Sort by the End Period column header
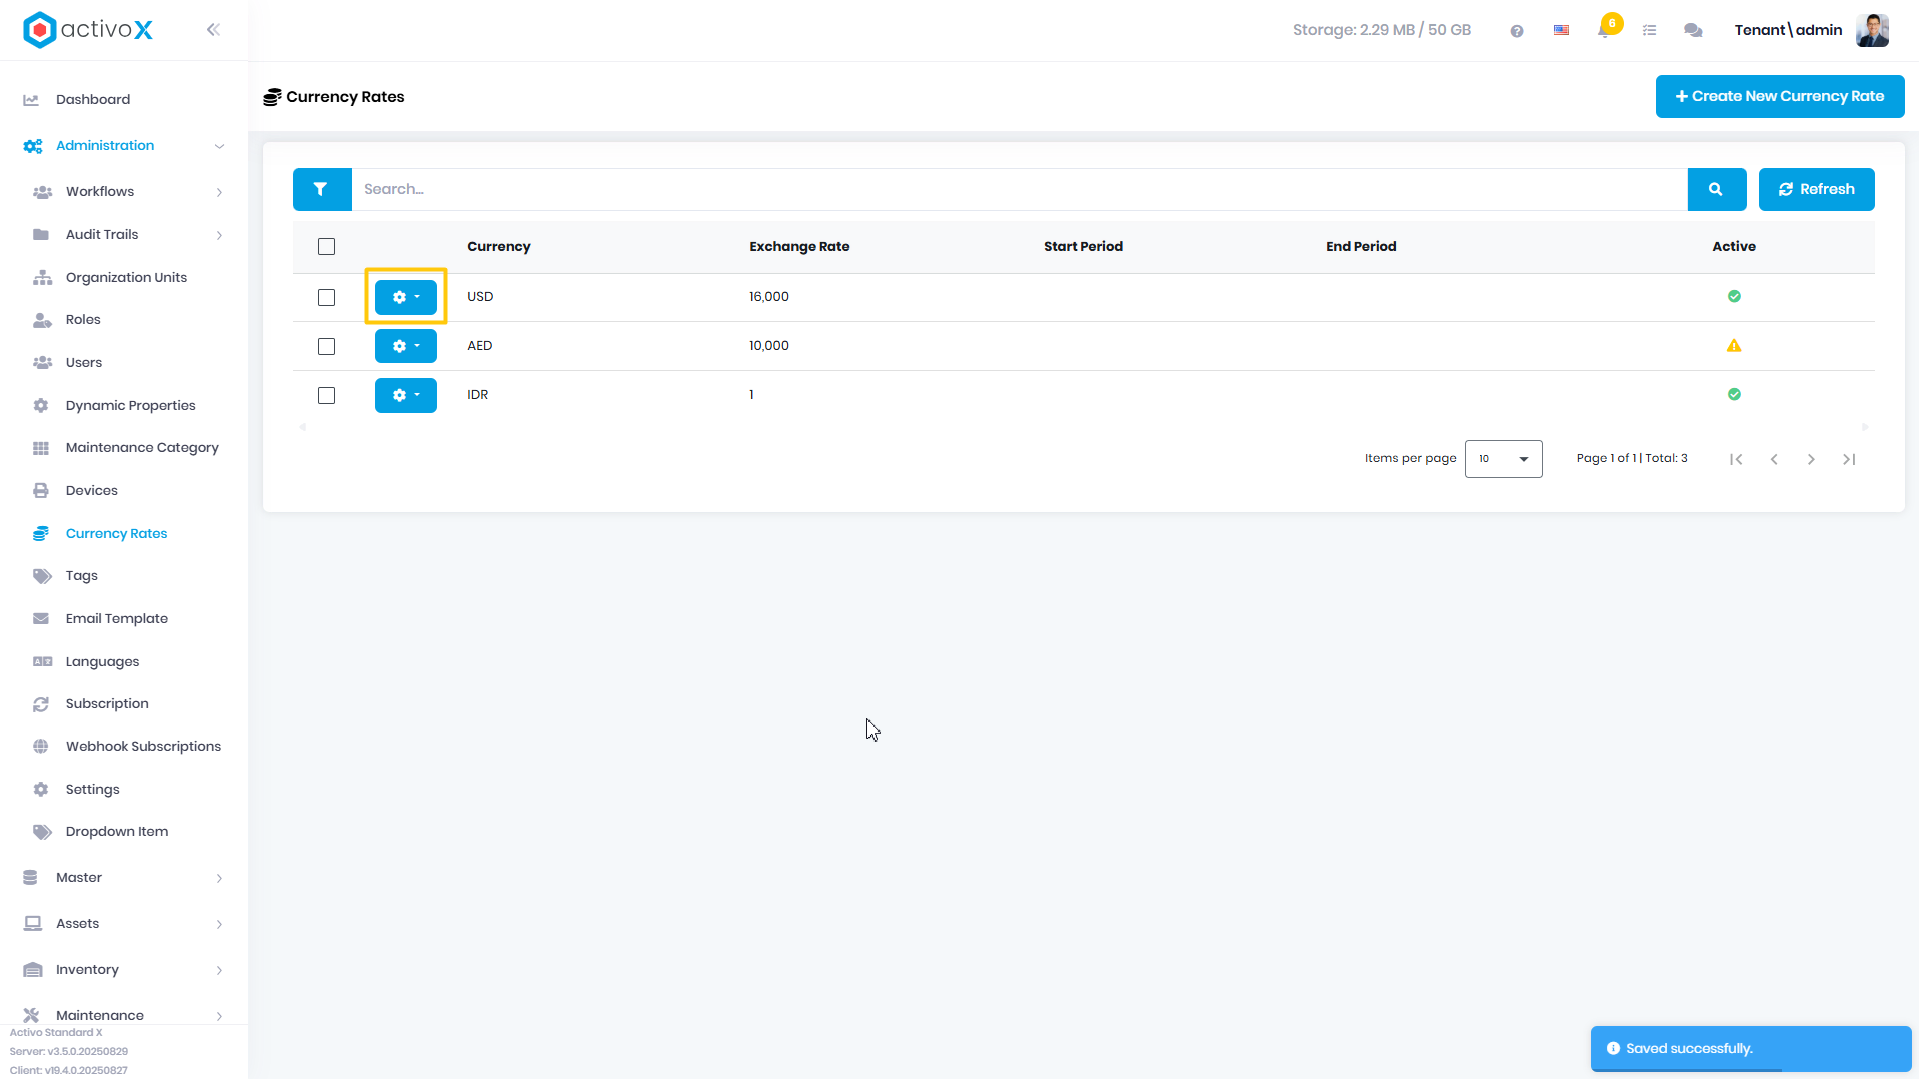This screenshot has width=1919, height=1079. (1361, 247)
